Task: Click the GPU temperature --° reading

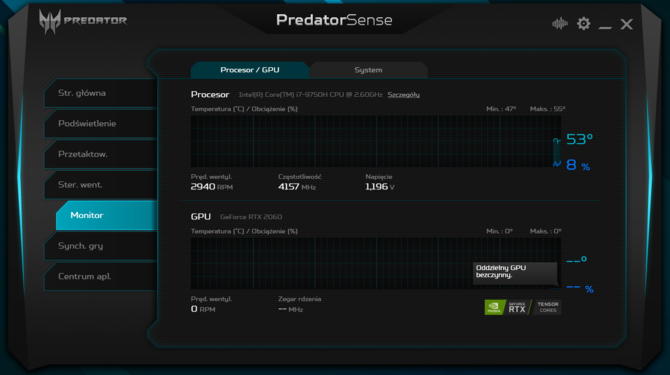Action: pyautogui.click(x=576, y=260)
